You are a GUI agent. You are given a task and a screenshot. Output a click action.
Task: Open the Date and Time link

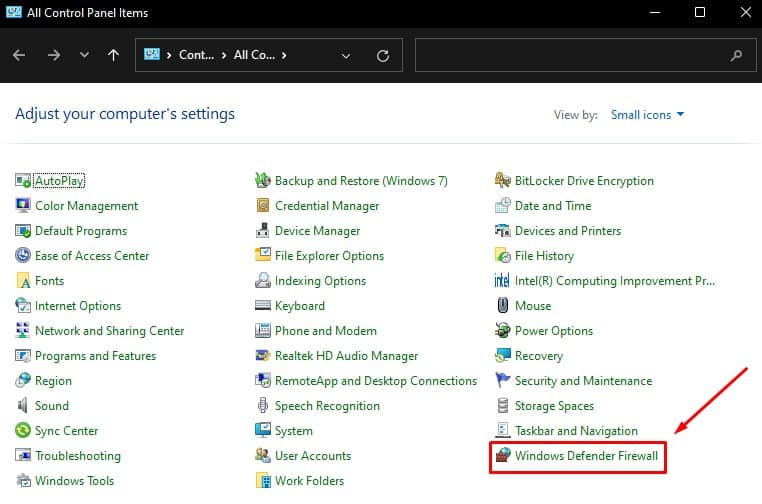(553, 206)
